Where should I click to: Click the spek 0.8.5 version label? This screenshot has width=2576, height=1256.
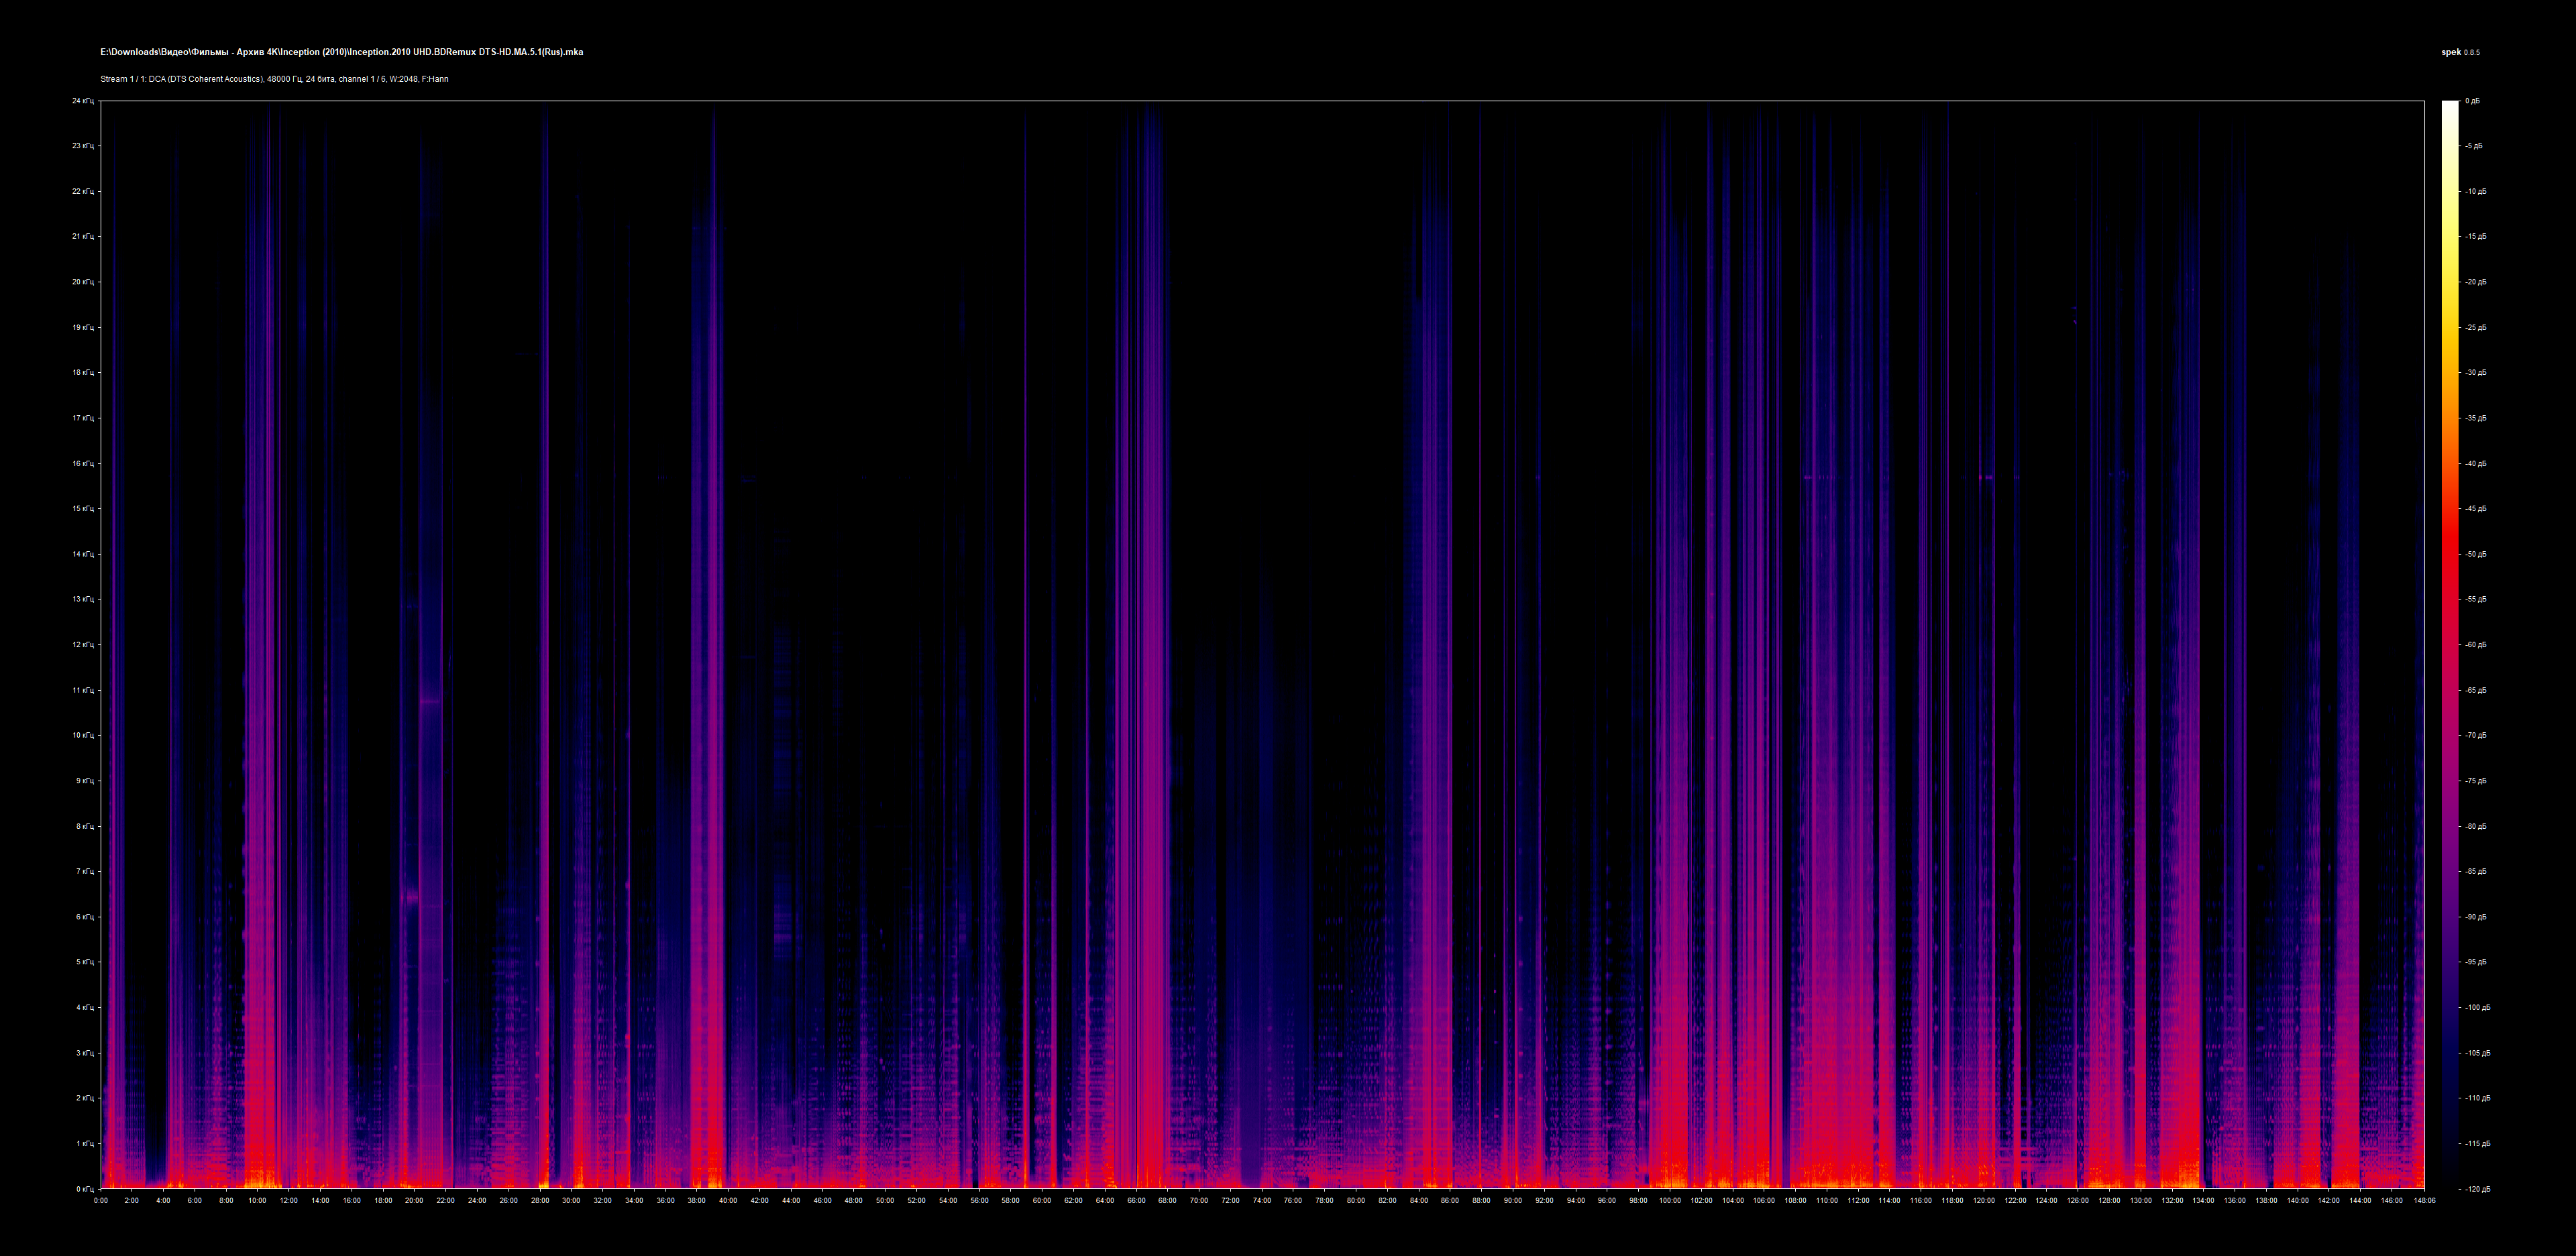tap(2460, 52)
